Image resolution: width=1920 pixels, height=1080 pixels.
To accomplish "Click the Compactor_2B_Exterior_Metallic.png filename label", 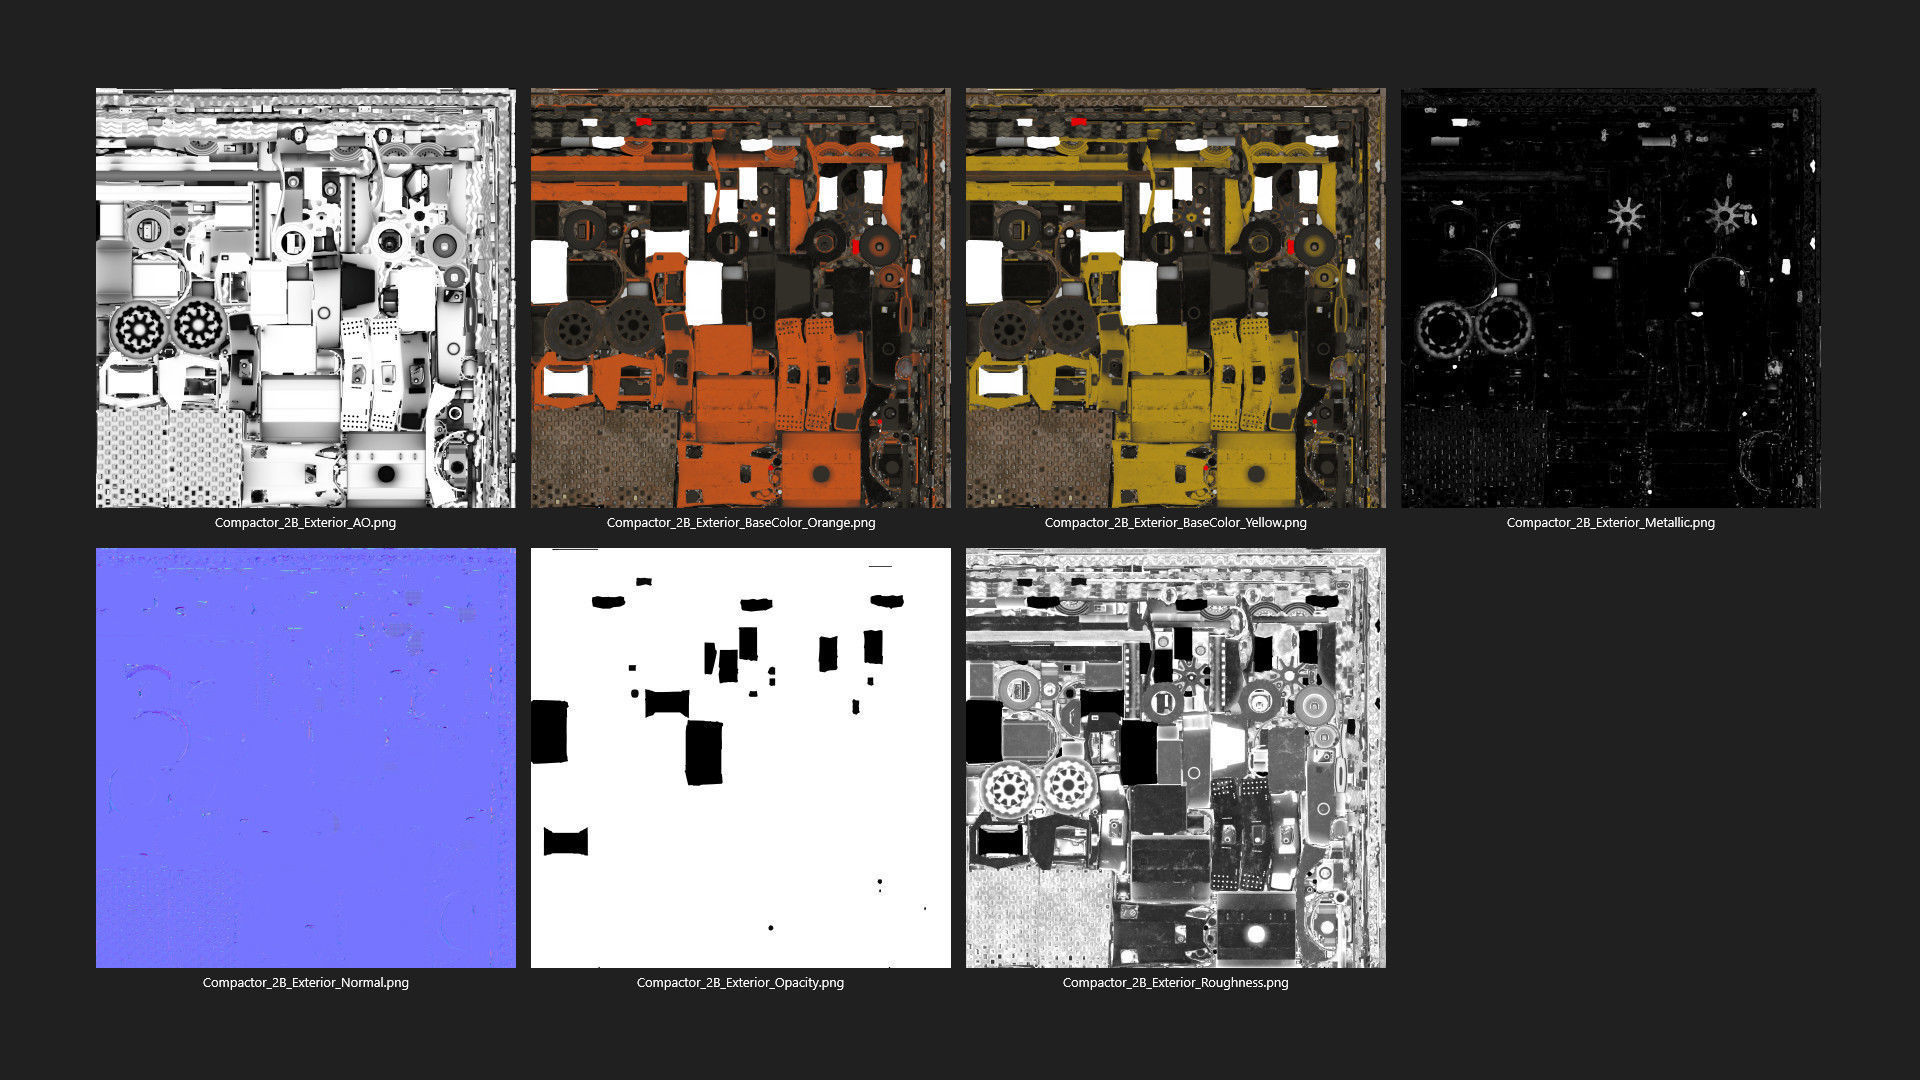I will pyautogui.click(x=1610, y=522).
